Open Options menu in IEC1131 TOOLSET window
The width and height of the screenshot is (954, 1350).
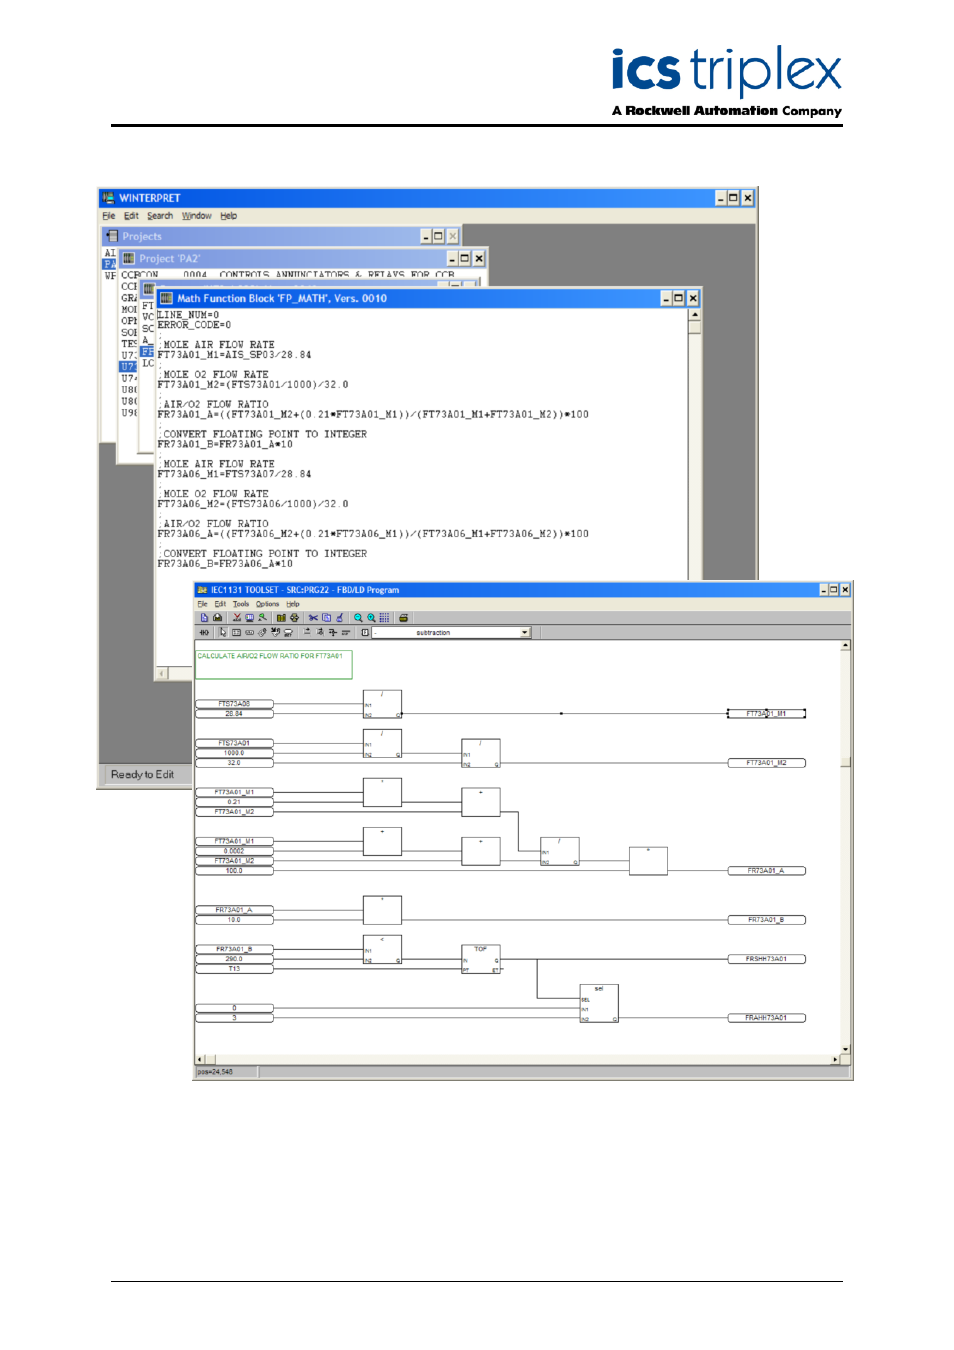pyautogui.click(x=267, y=604)
